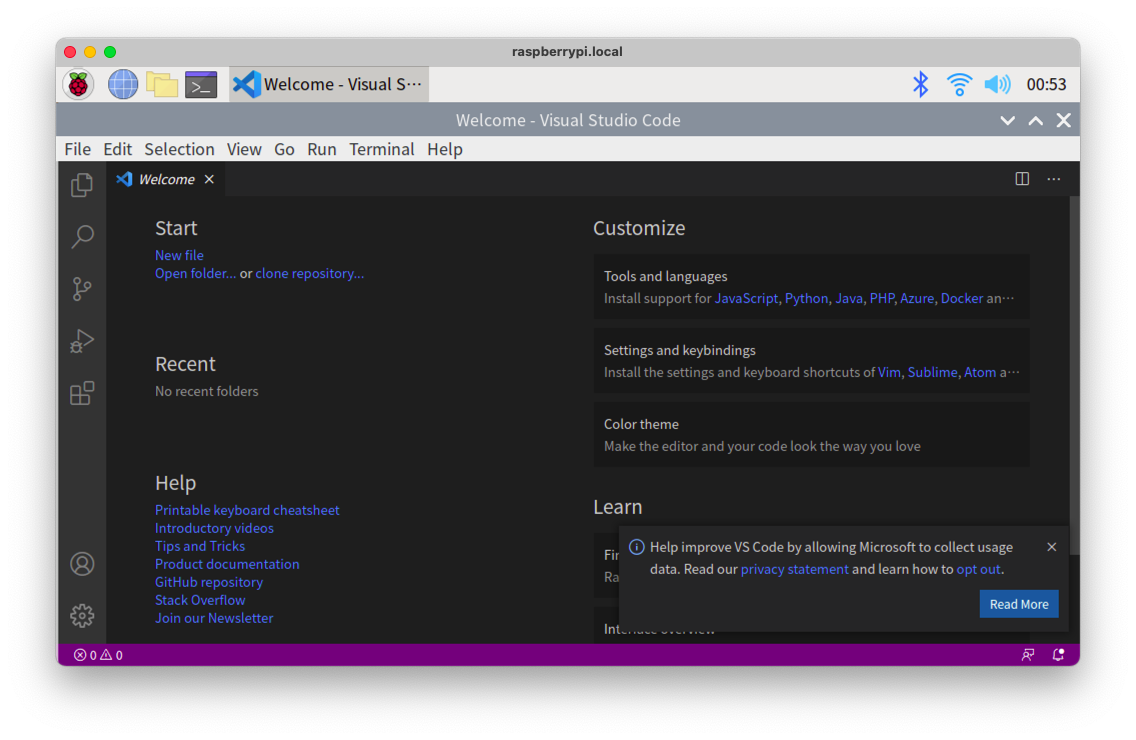Split the editor using the split icon
This screenshot has width=1136, height=740.
coord(1021,178)
